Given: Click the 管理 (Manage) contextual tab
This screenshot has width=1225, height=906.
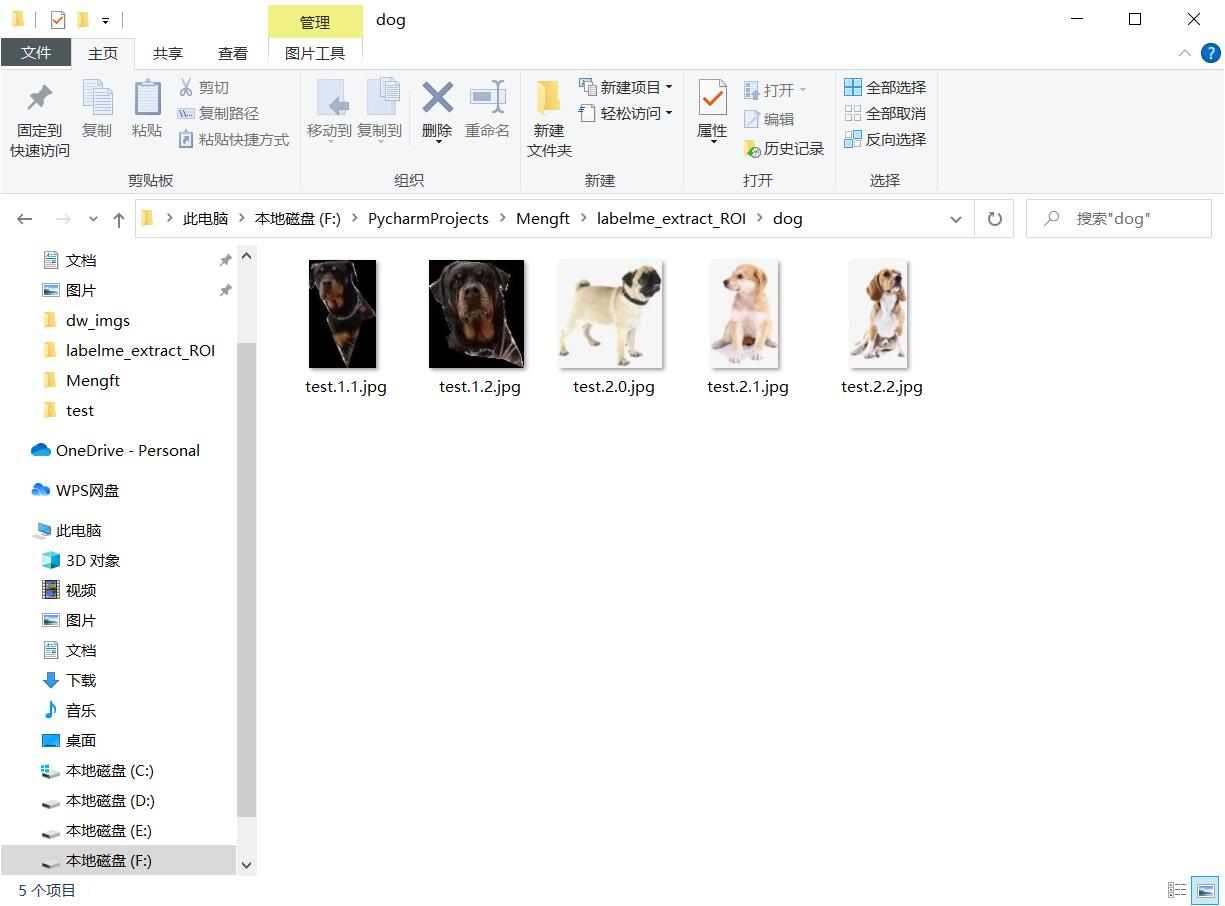Looking at the screenshot, I should [x=315, y=22].
